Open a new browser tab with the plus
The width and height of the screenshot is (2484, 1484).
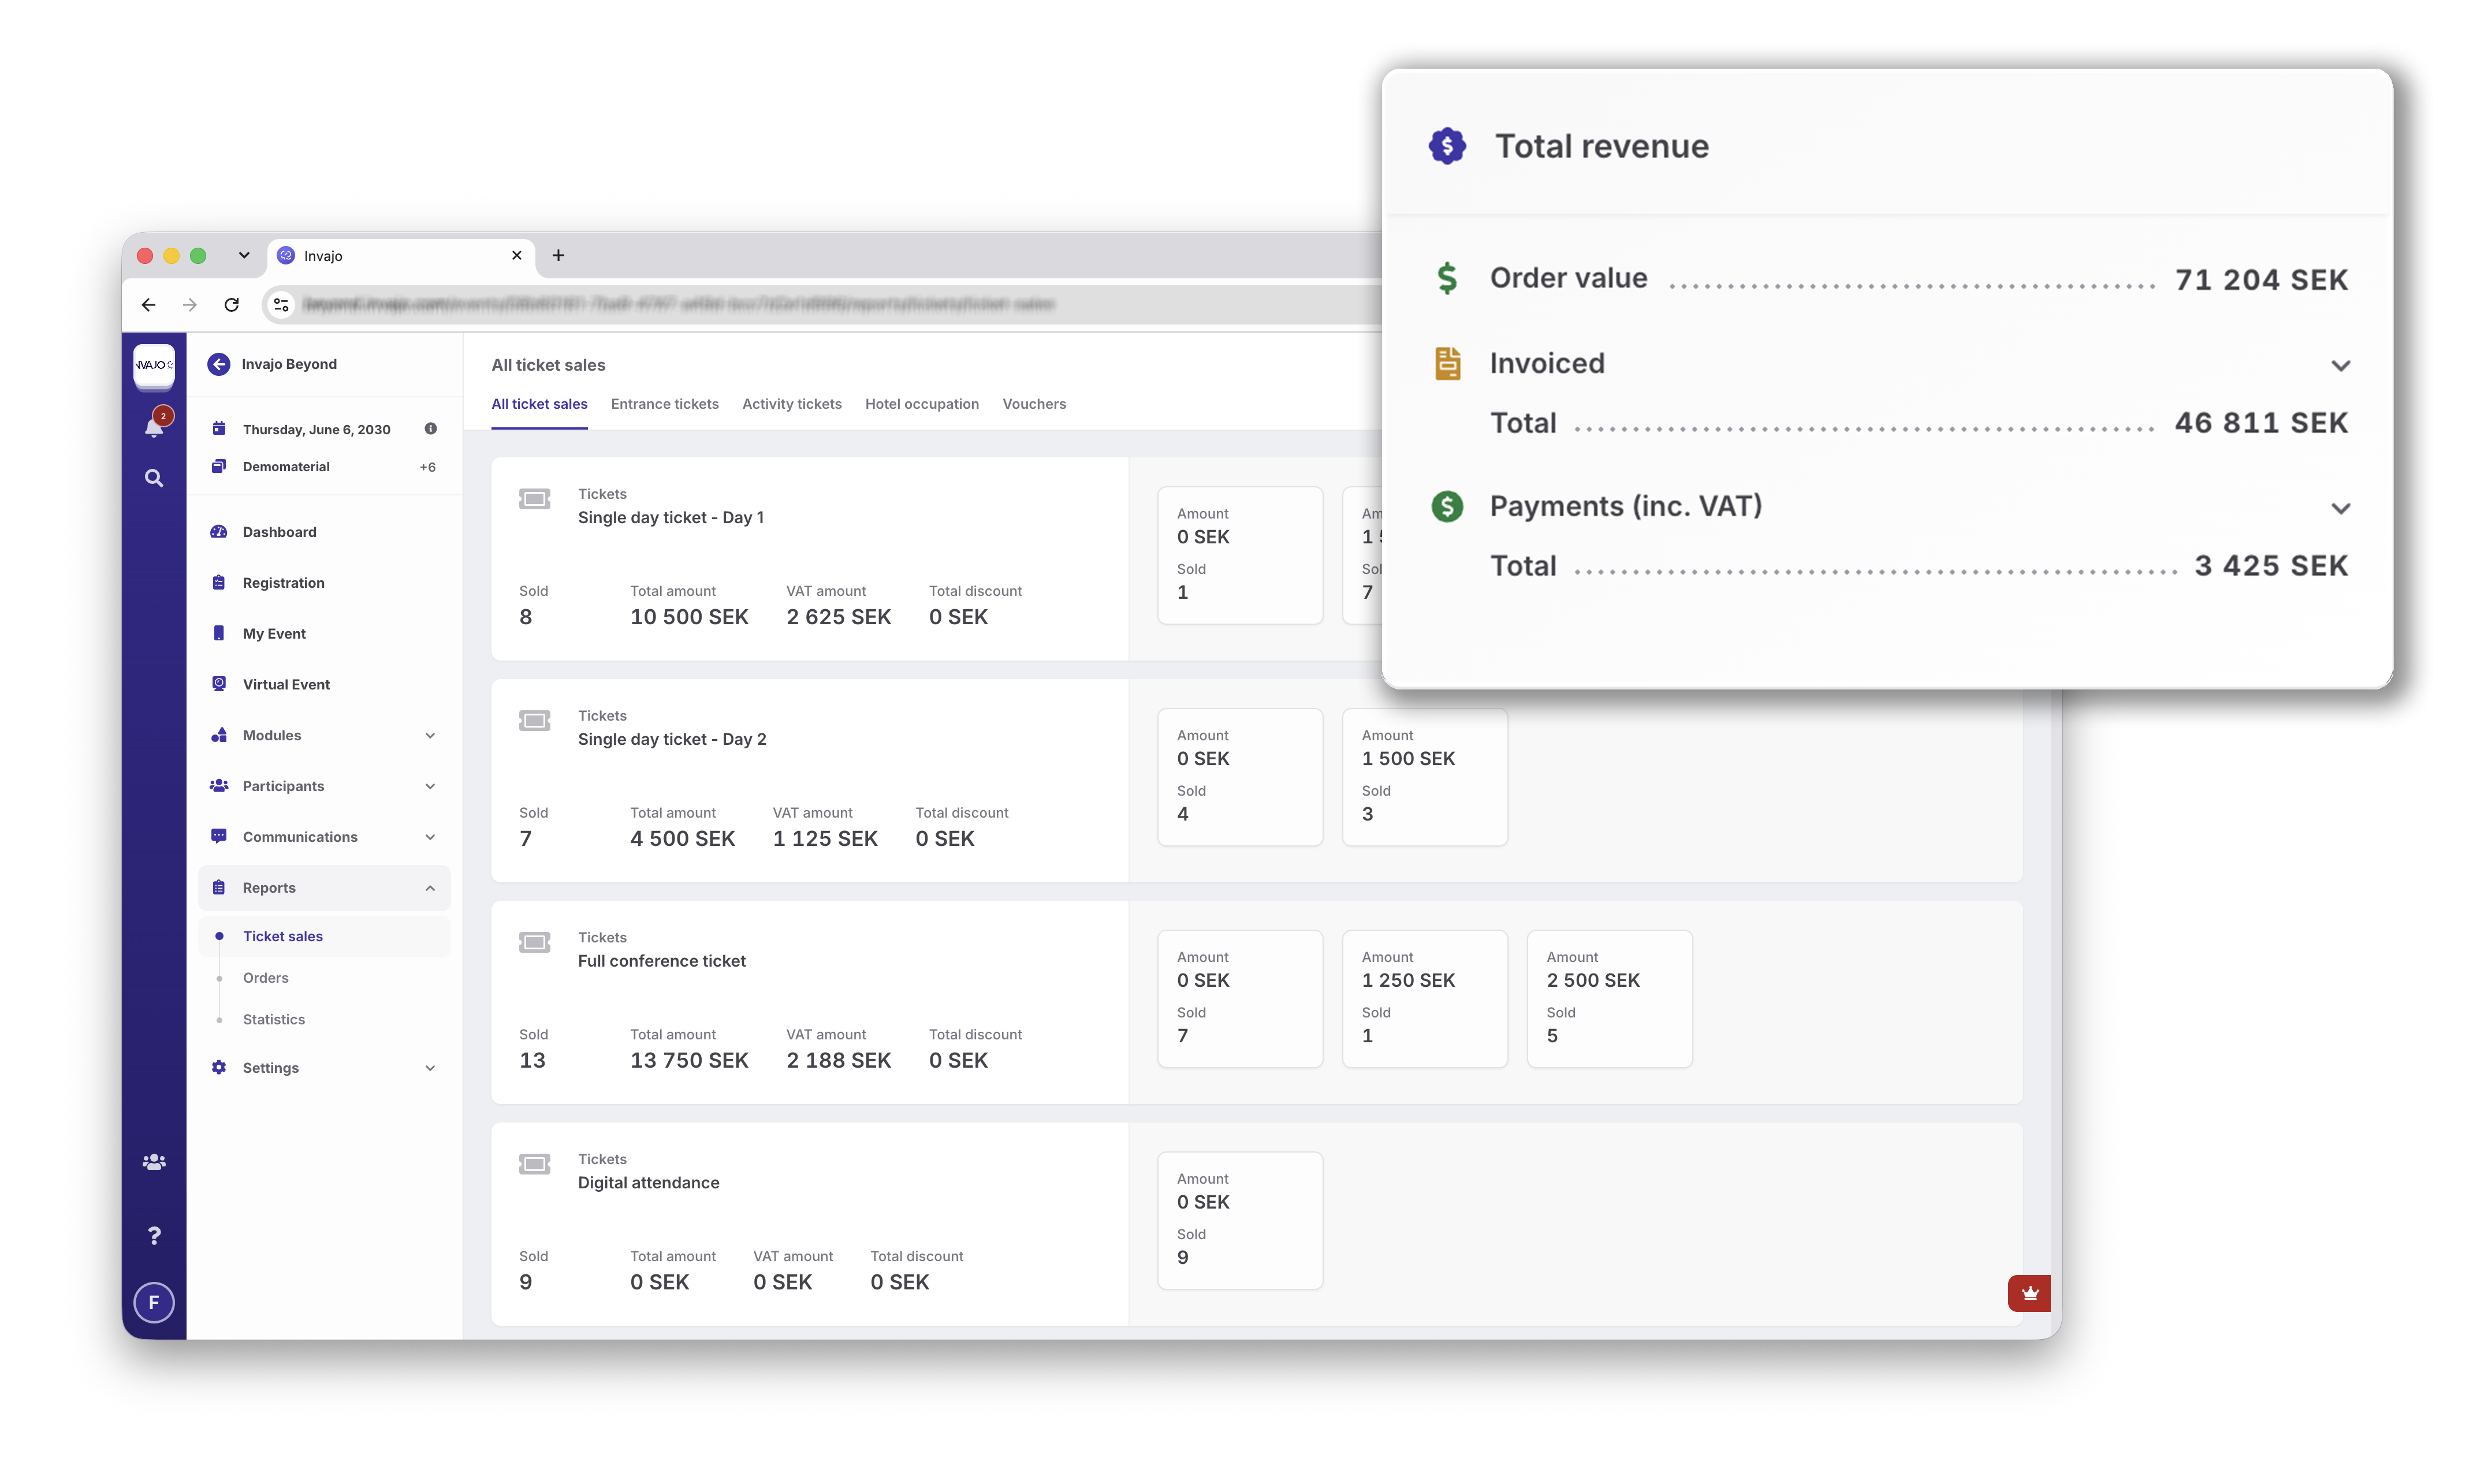[558, 256]
